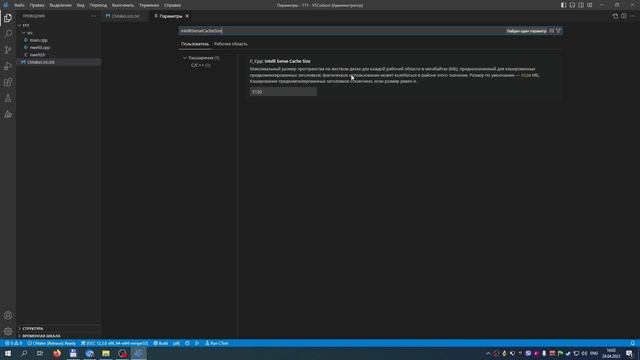Change the [all] build target
640x360 pixels.
[x=176, y=343]
